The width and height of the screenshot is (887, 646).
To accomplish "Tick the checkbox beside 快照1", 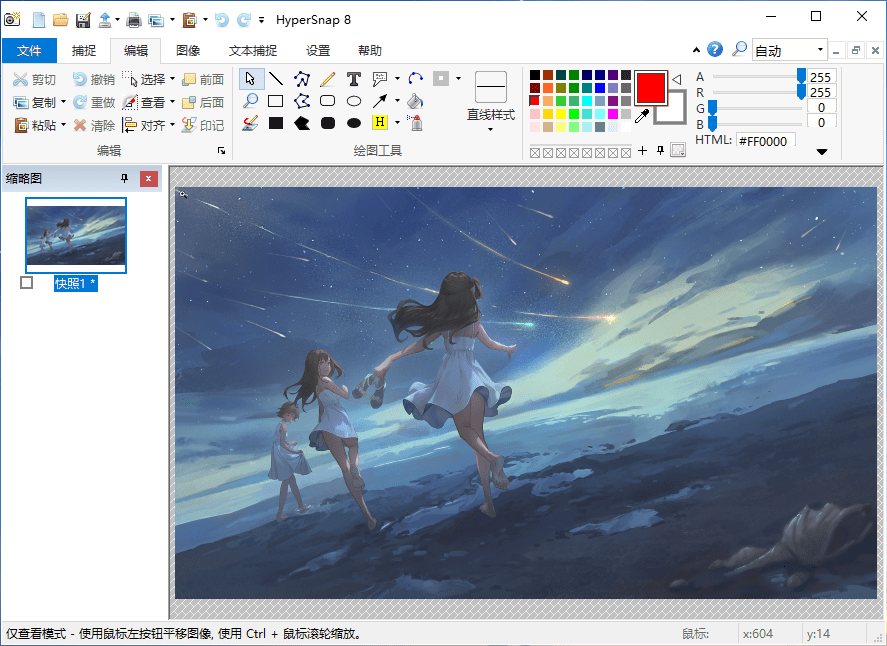I will (x=27, y=282).
